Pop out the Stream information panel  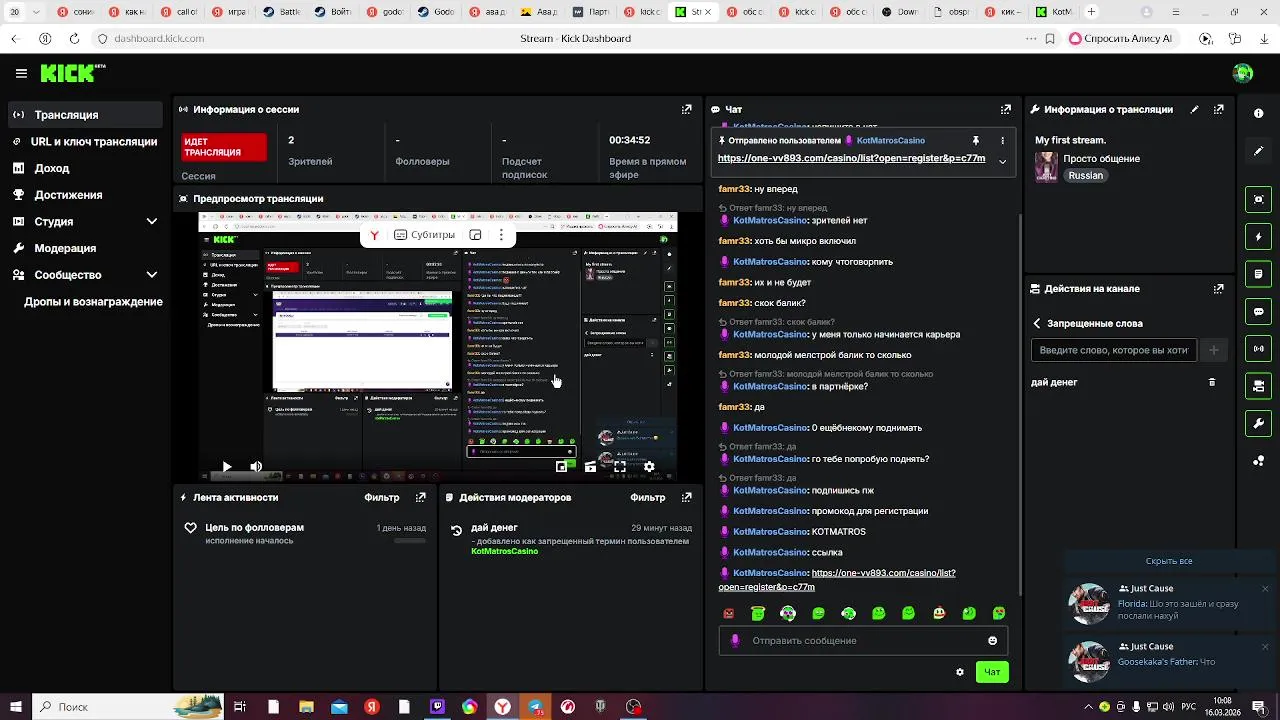click(1218, 109)
